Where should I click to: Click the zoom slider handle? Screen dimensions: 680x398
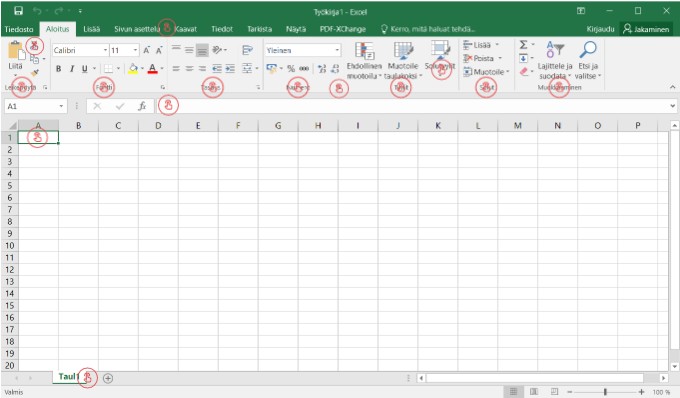[x=605, y=392]
